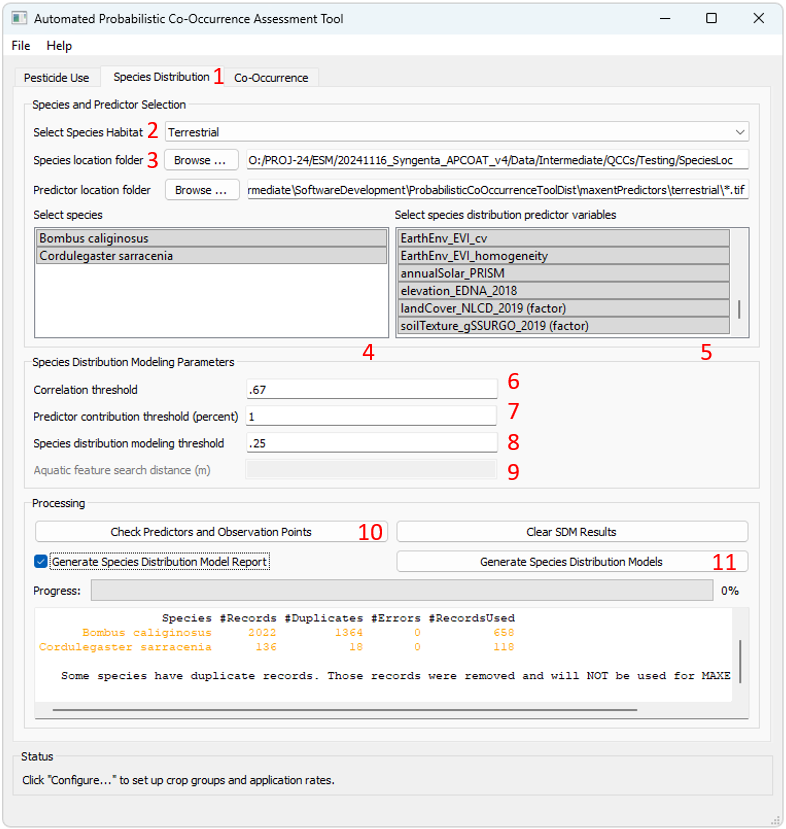
Task: Select Cordulegaster sarracenia in species list
Action: pyautogui.click(x=210, y=256)
